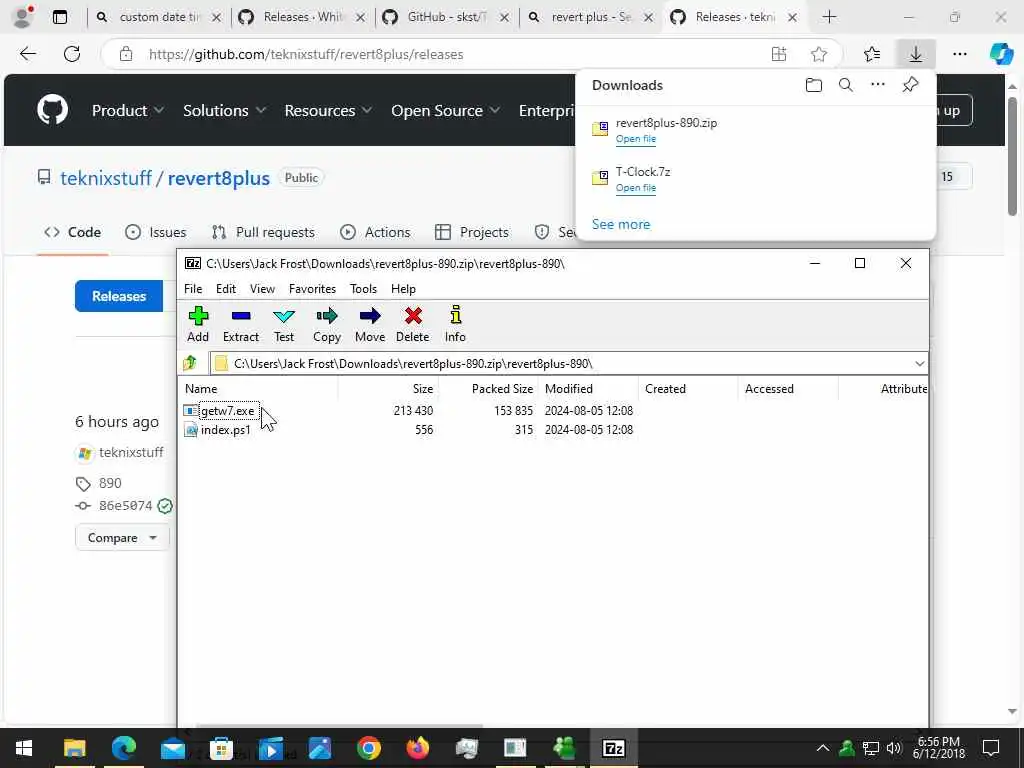Click the red Delete icon
Image resolution: width=1024 pixels, height=768 pixels.
(x=413, y=324)
